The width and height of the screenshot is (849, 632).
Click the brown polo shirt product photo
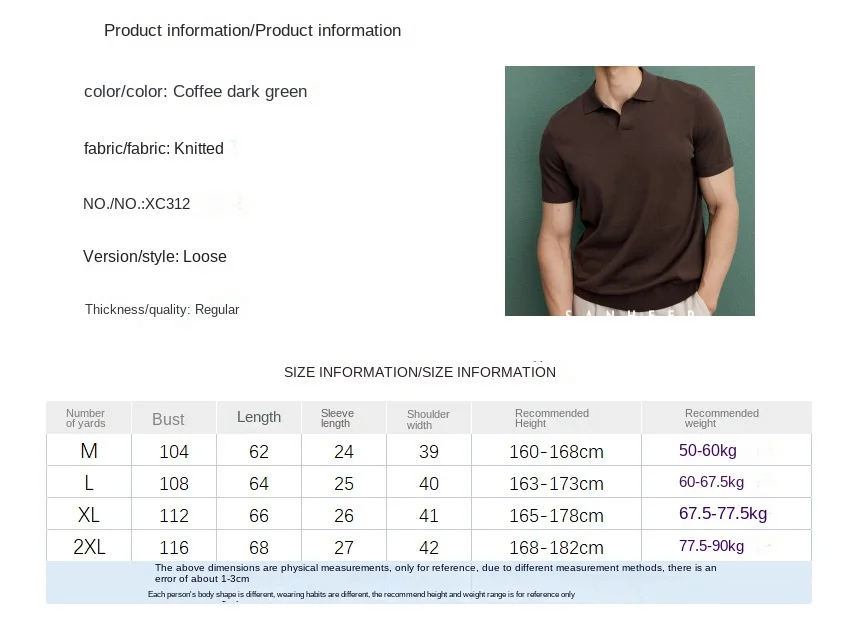(630, 191)
